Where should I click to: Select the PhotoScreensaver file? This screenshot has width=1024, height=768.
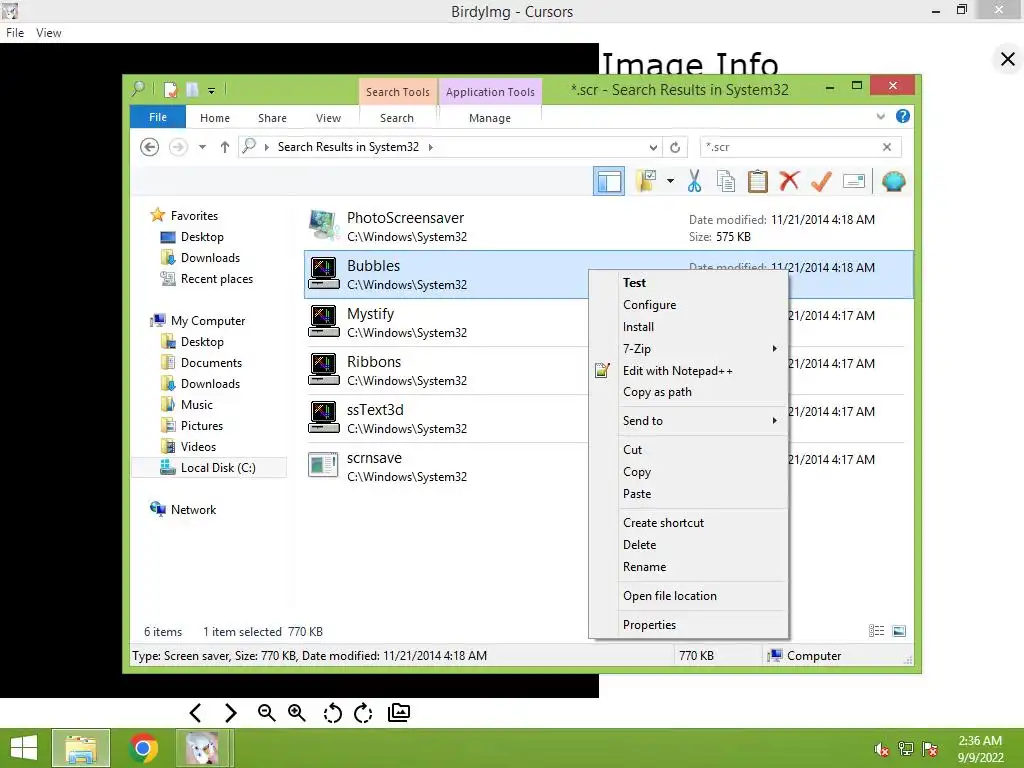pyautogui.click(x=609, y=227)
